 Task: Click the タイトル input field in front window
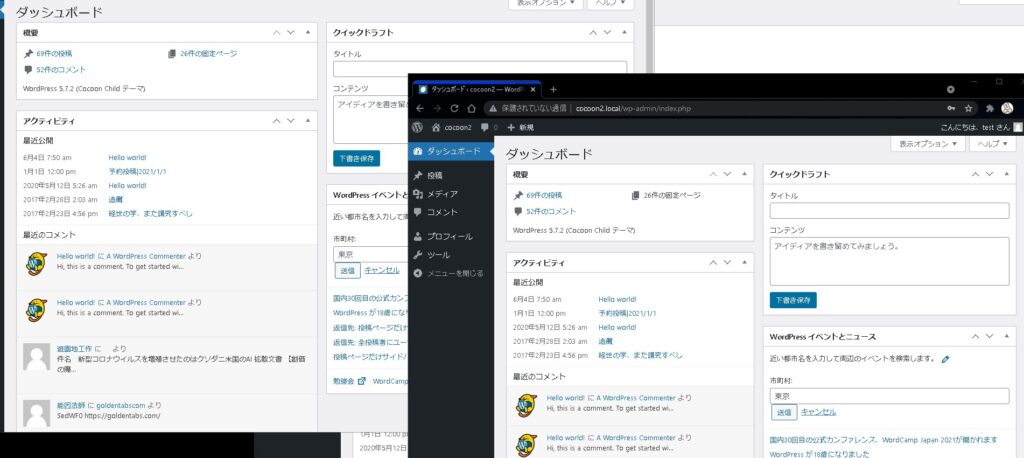[889, 211]
